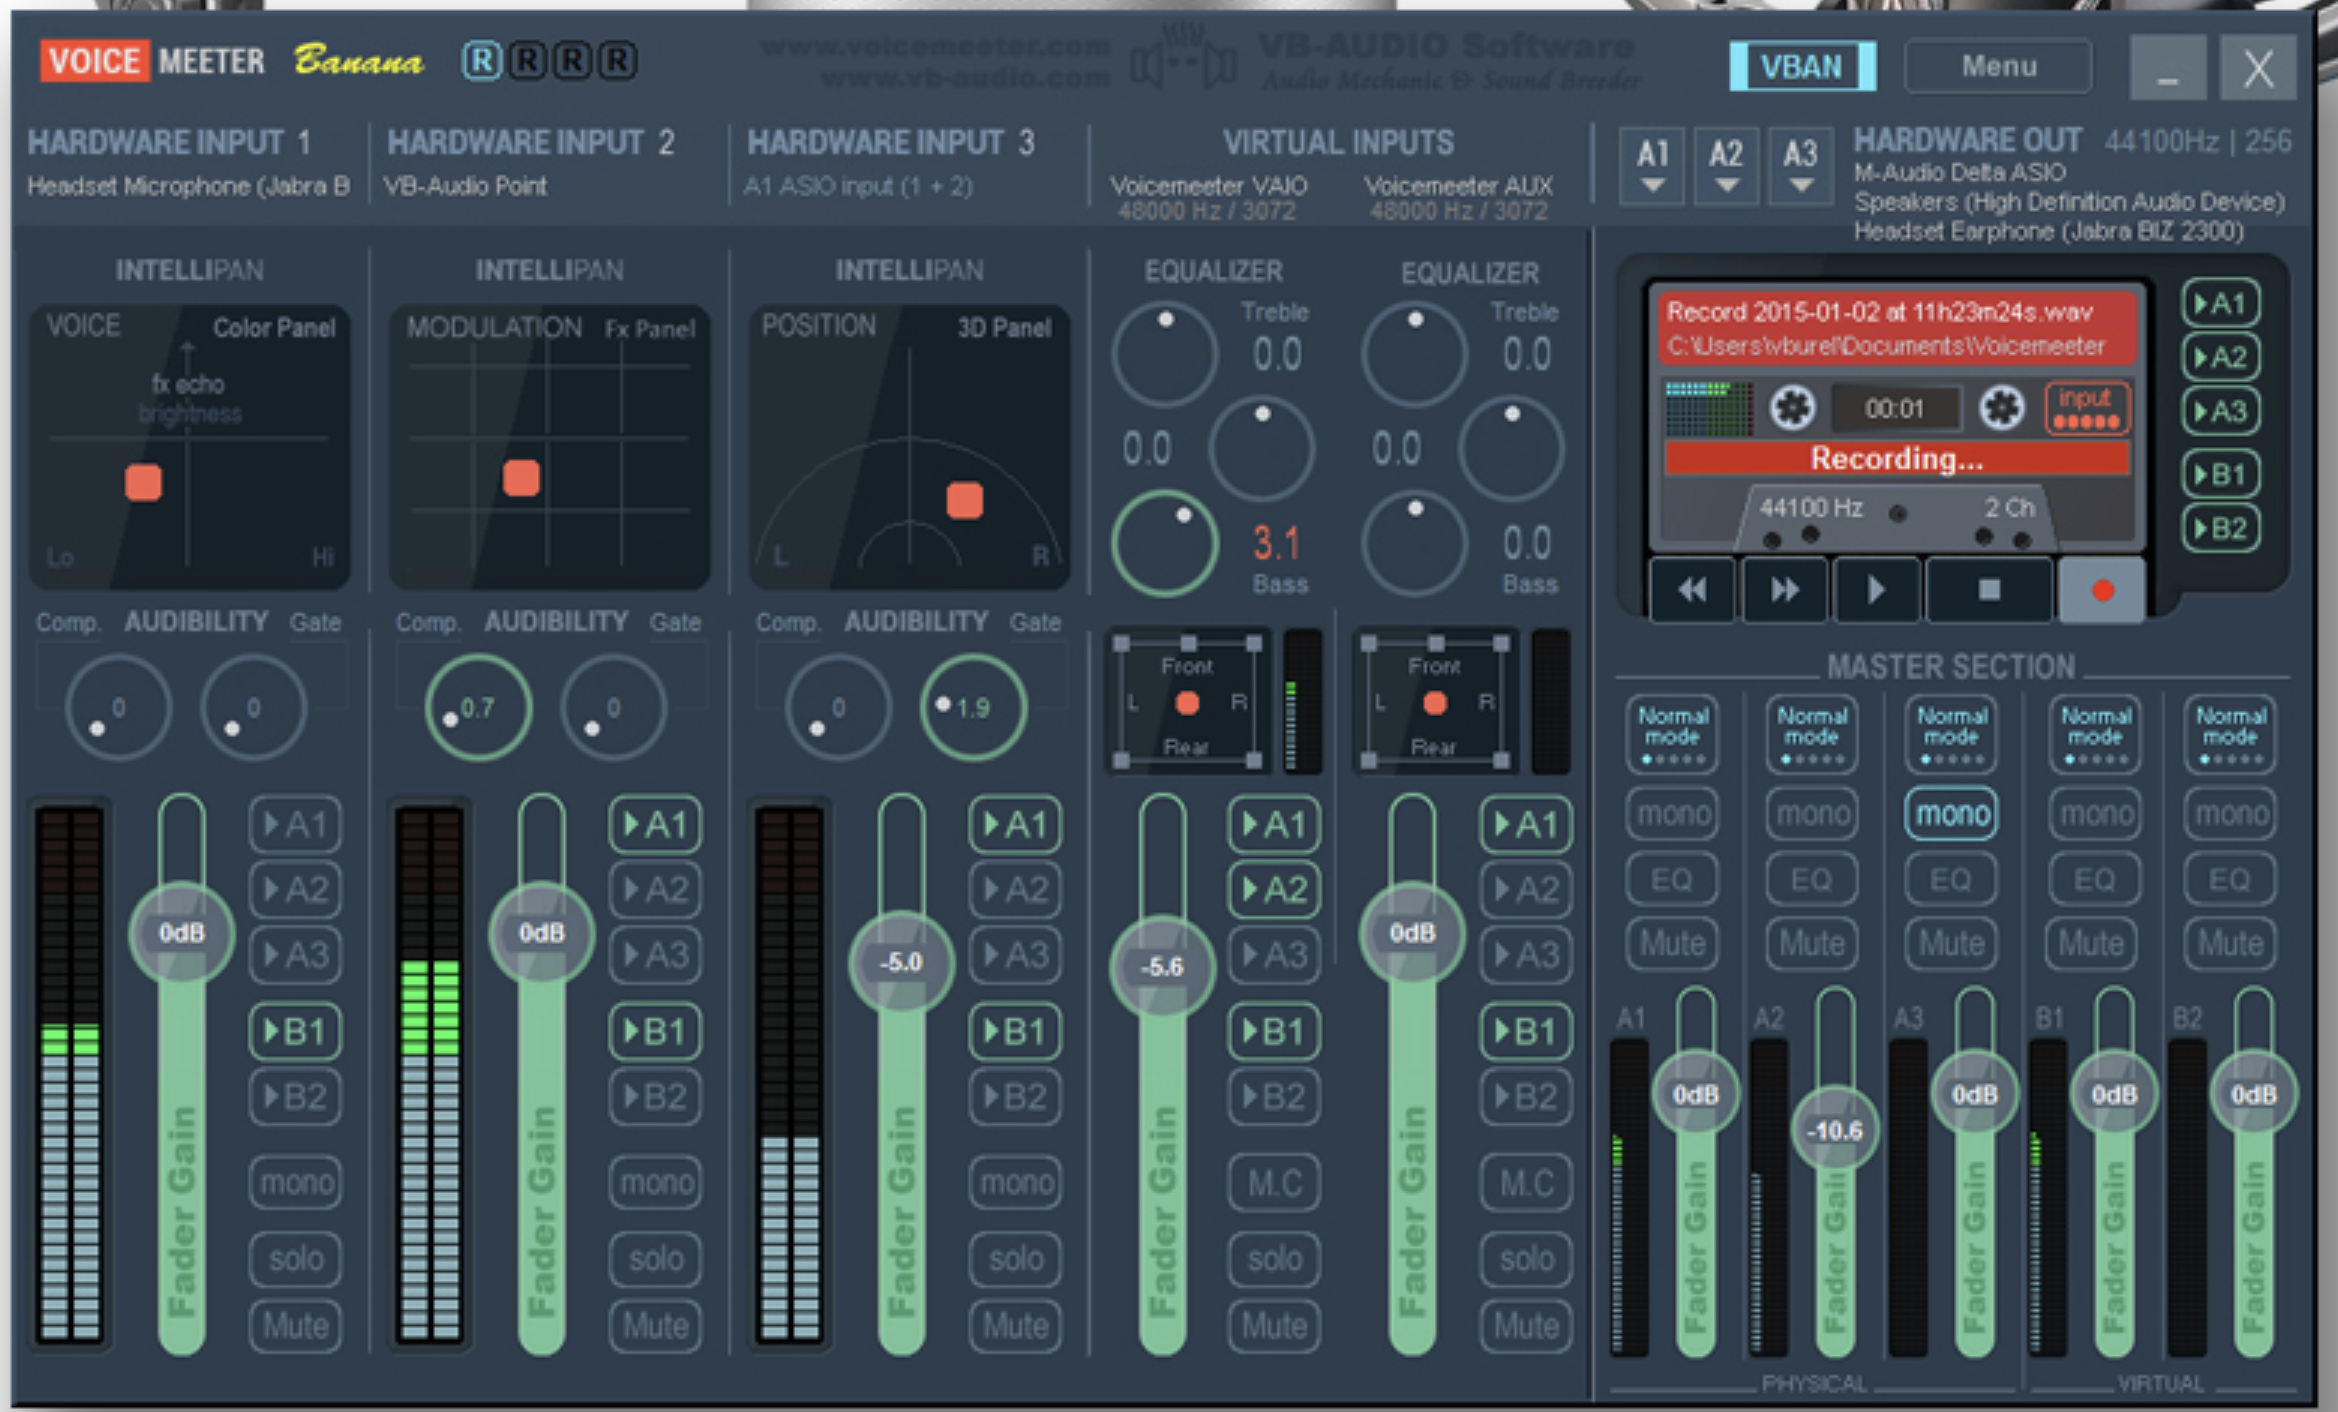
Task: Click recorder's A1 bus arrow button
Action: [2220, 304]
